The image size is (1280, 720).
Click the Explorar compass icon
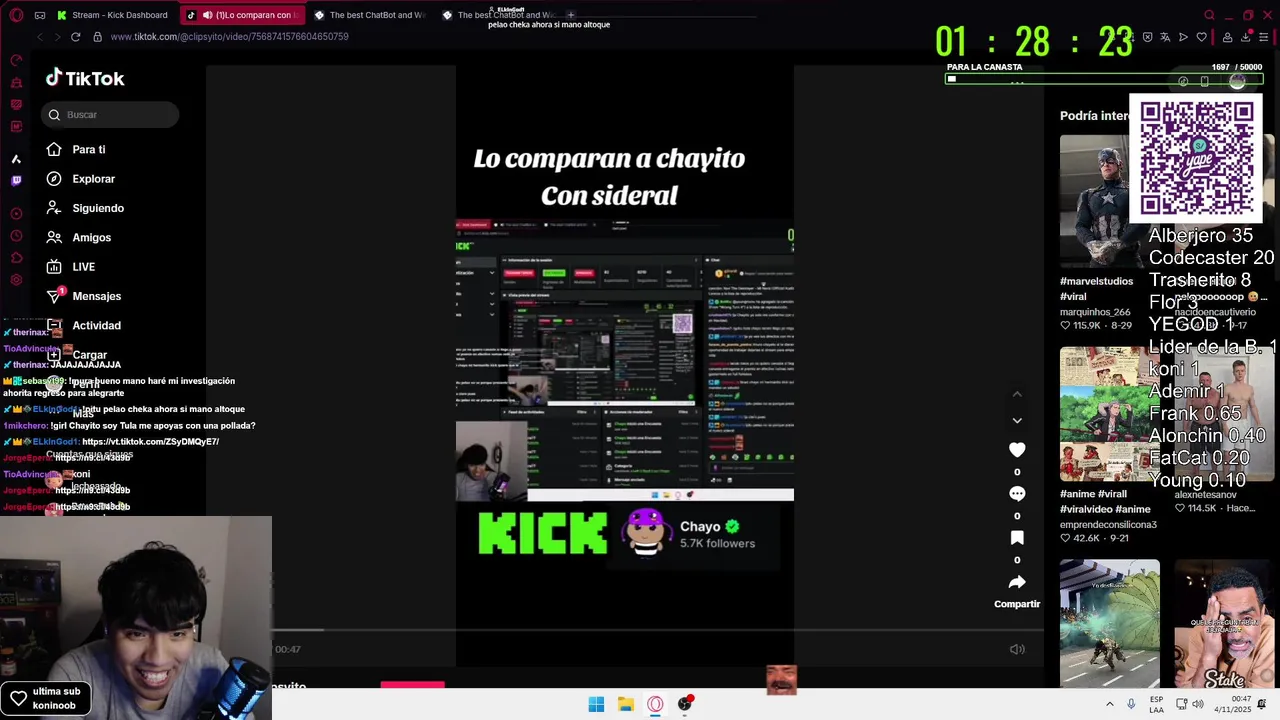click(x=54, y=179)
